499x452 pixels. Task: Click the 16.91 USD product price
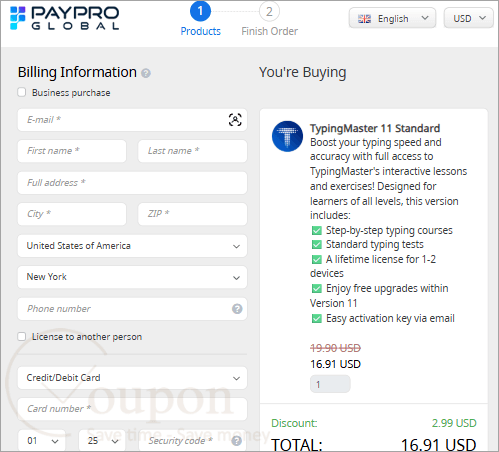[x=335, y=364]
